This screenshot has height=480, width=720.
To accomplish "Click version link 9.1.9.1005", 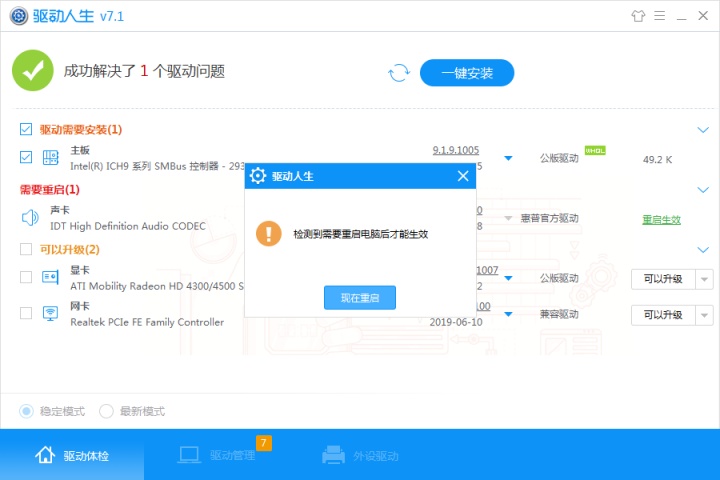I will 456,150.
